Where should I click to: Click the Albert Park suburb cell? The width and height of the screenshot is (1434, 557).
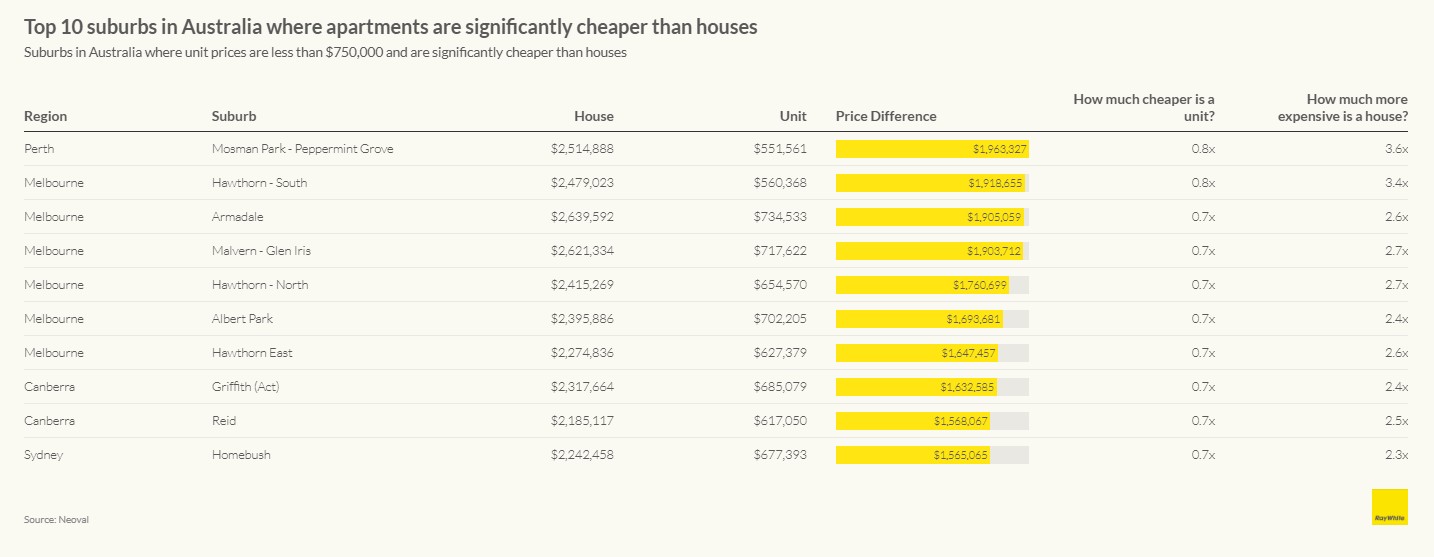pos(242,319)
